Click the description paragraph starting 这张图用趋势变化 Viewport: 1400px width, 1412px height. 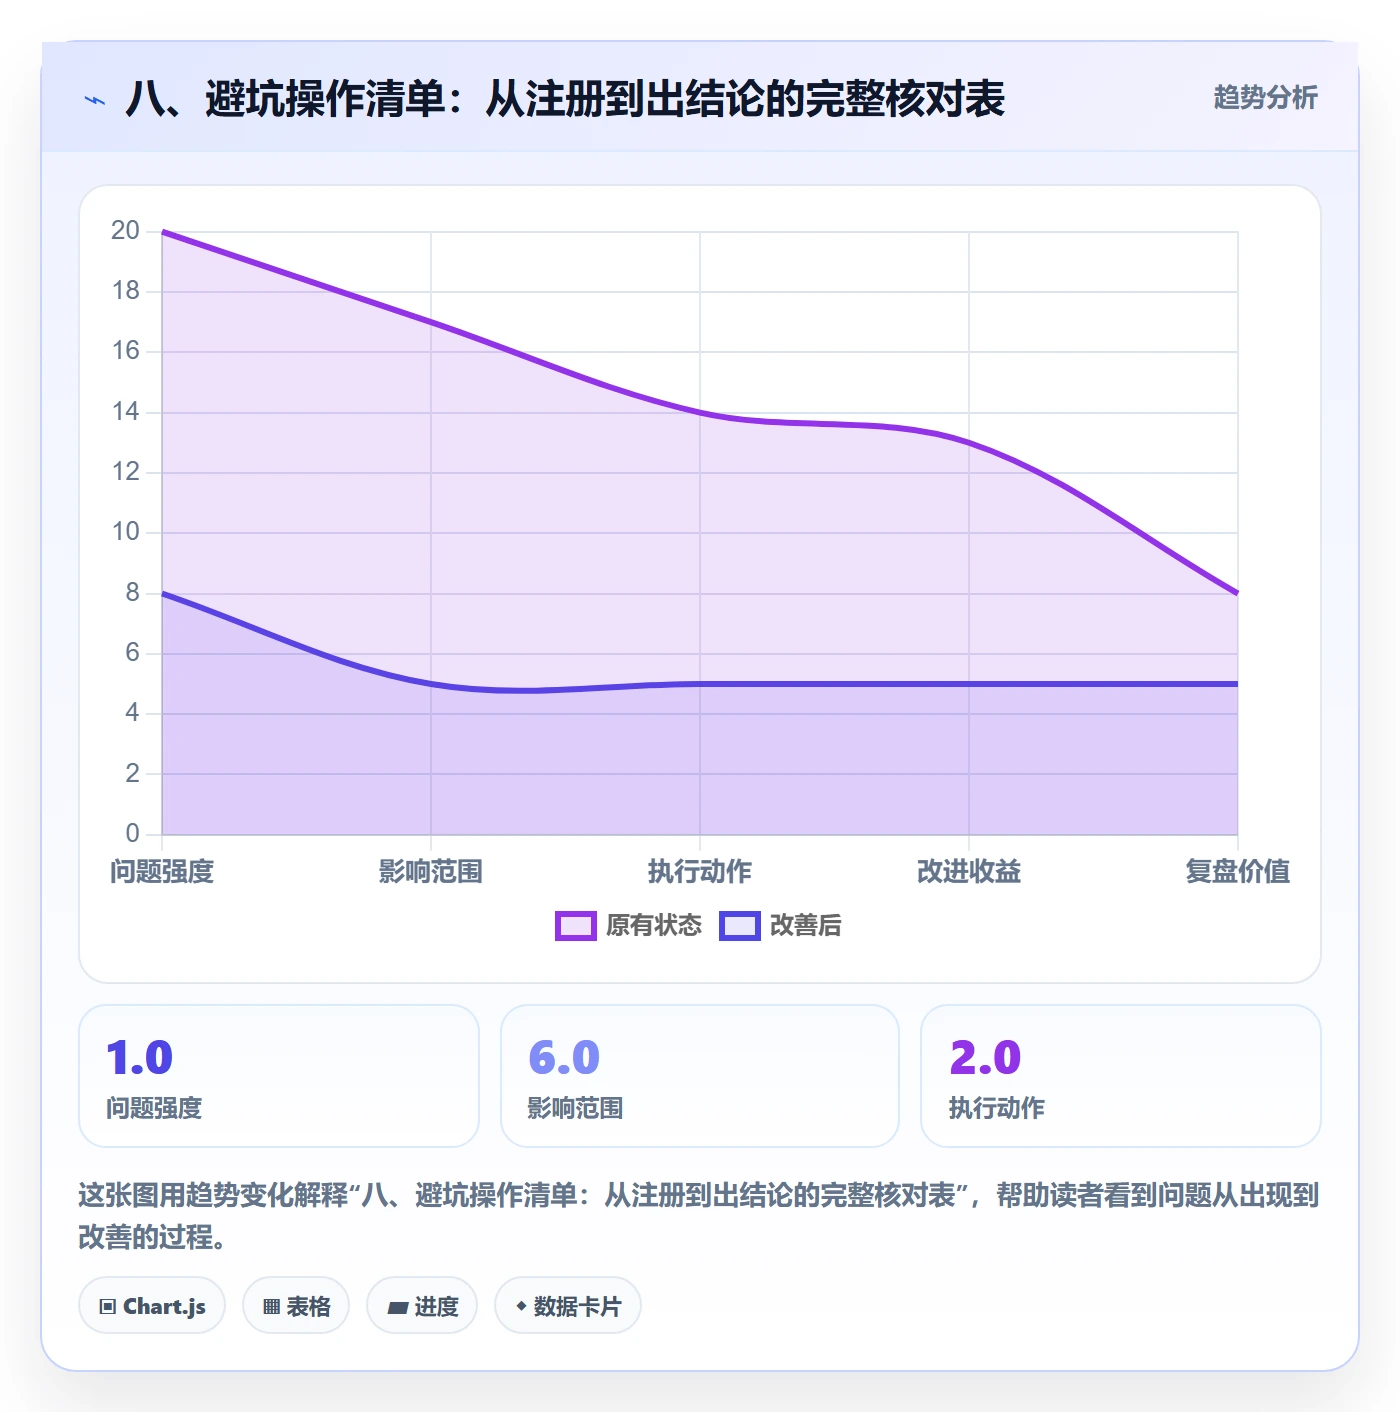(699, 1216)
